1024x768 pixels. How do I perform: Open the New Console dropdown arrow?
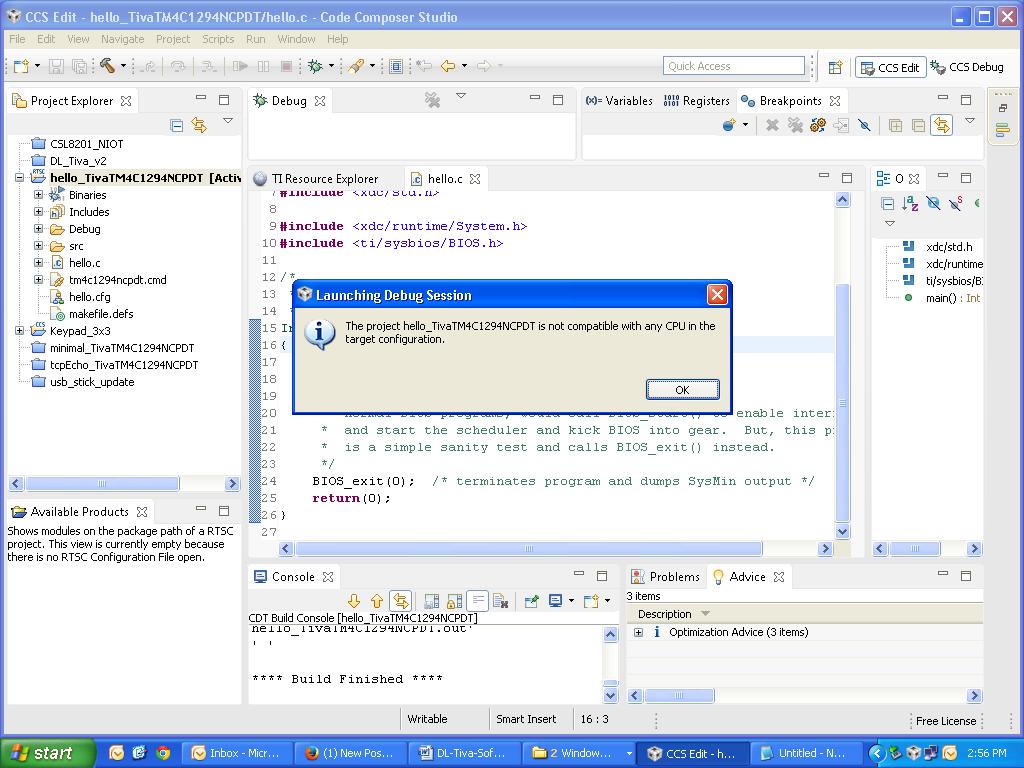607,601
